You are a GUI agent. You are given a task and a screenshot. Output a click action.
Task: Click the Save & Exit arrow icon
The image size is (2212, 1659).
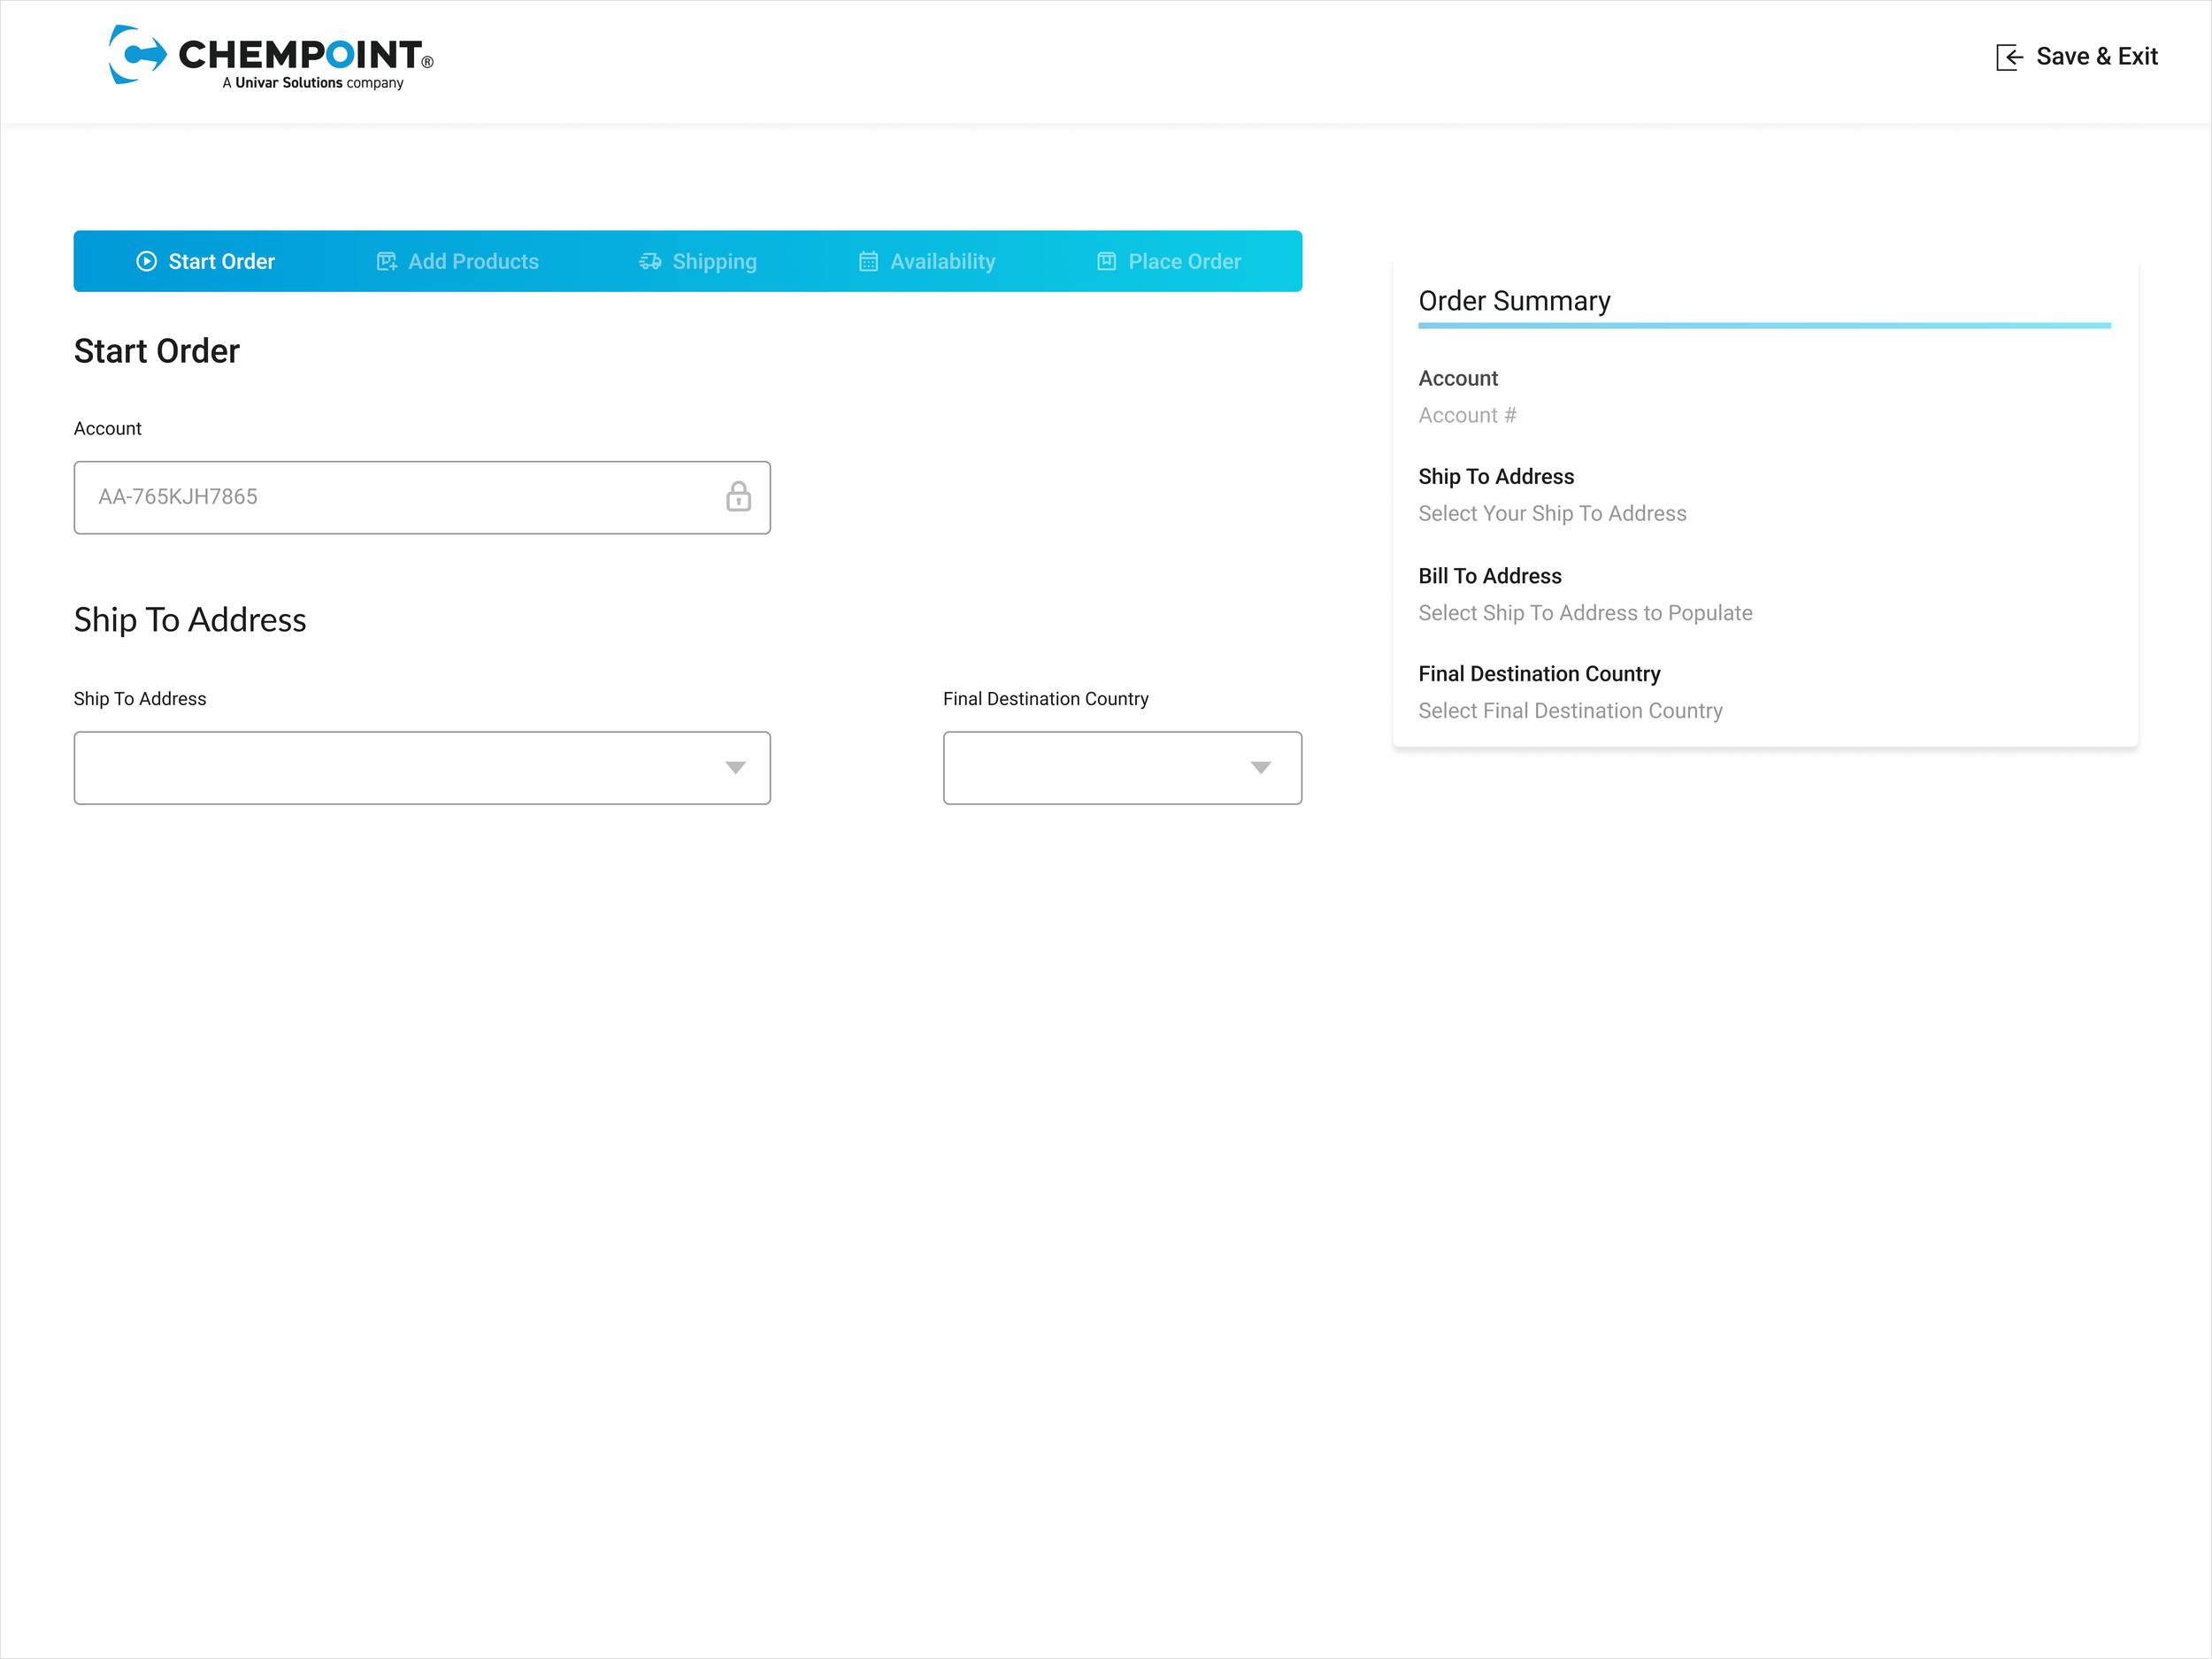click(2009, 57)
